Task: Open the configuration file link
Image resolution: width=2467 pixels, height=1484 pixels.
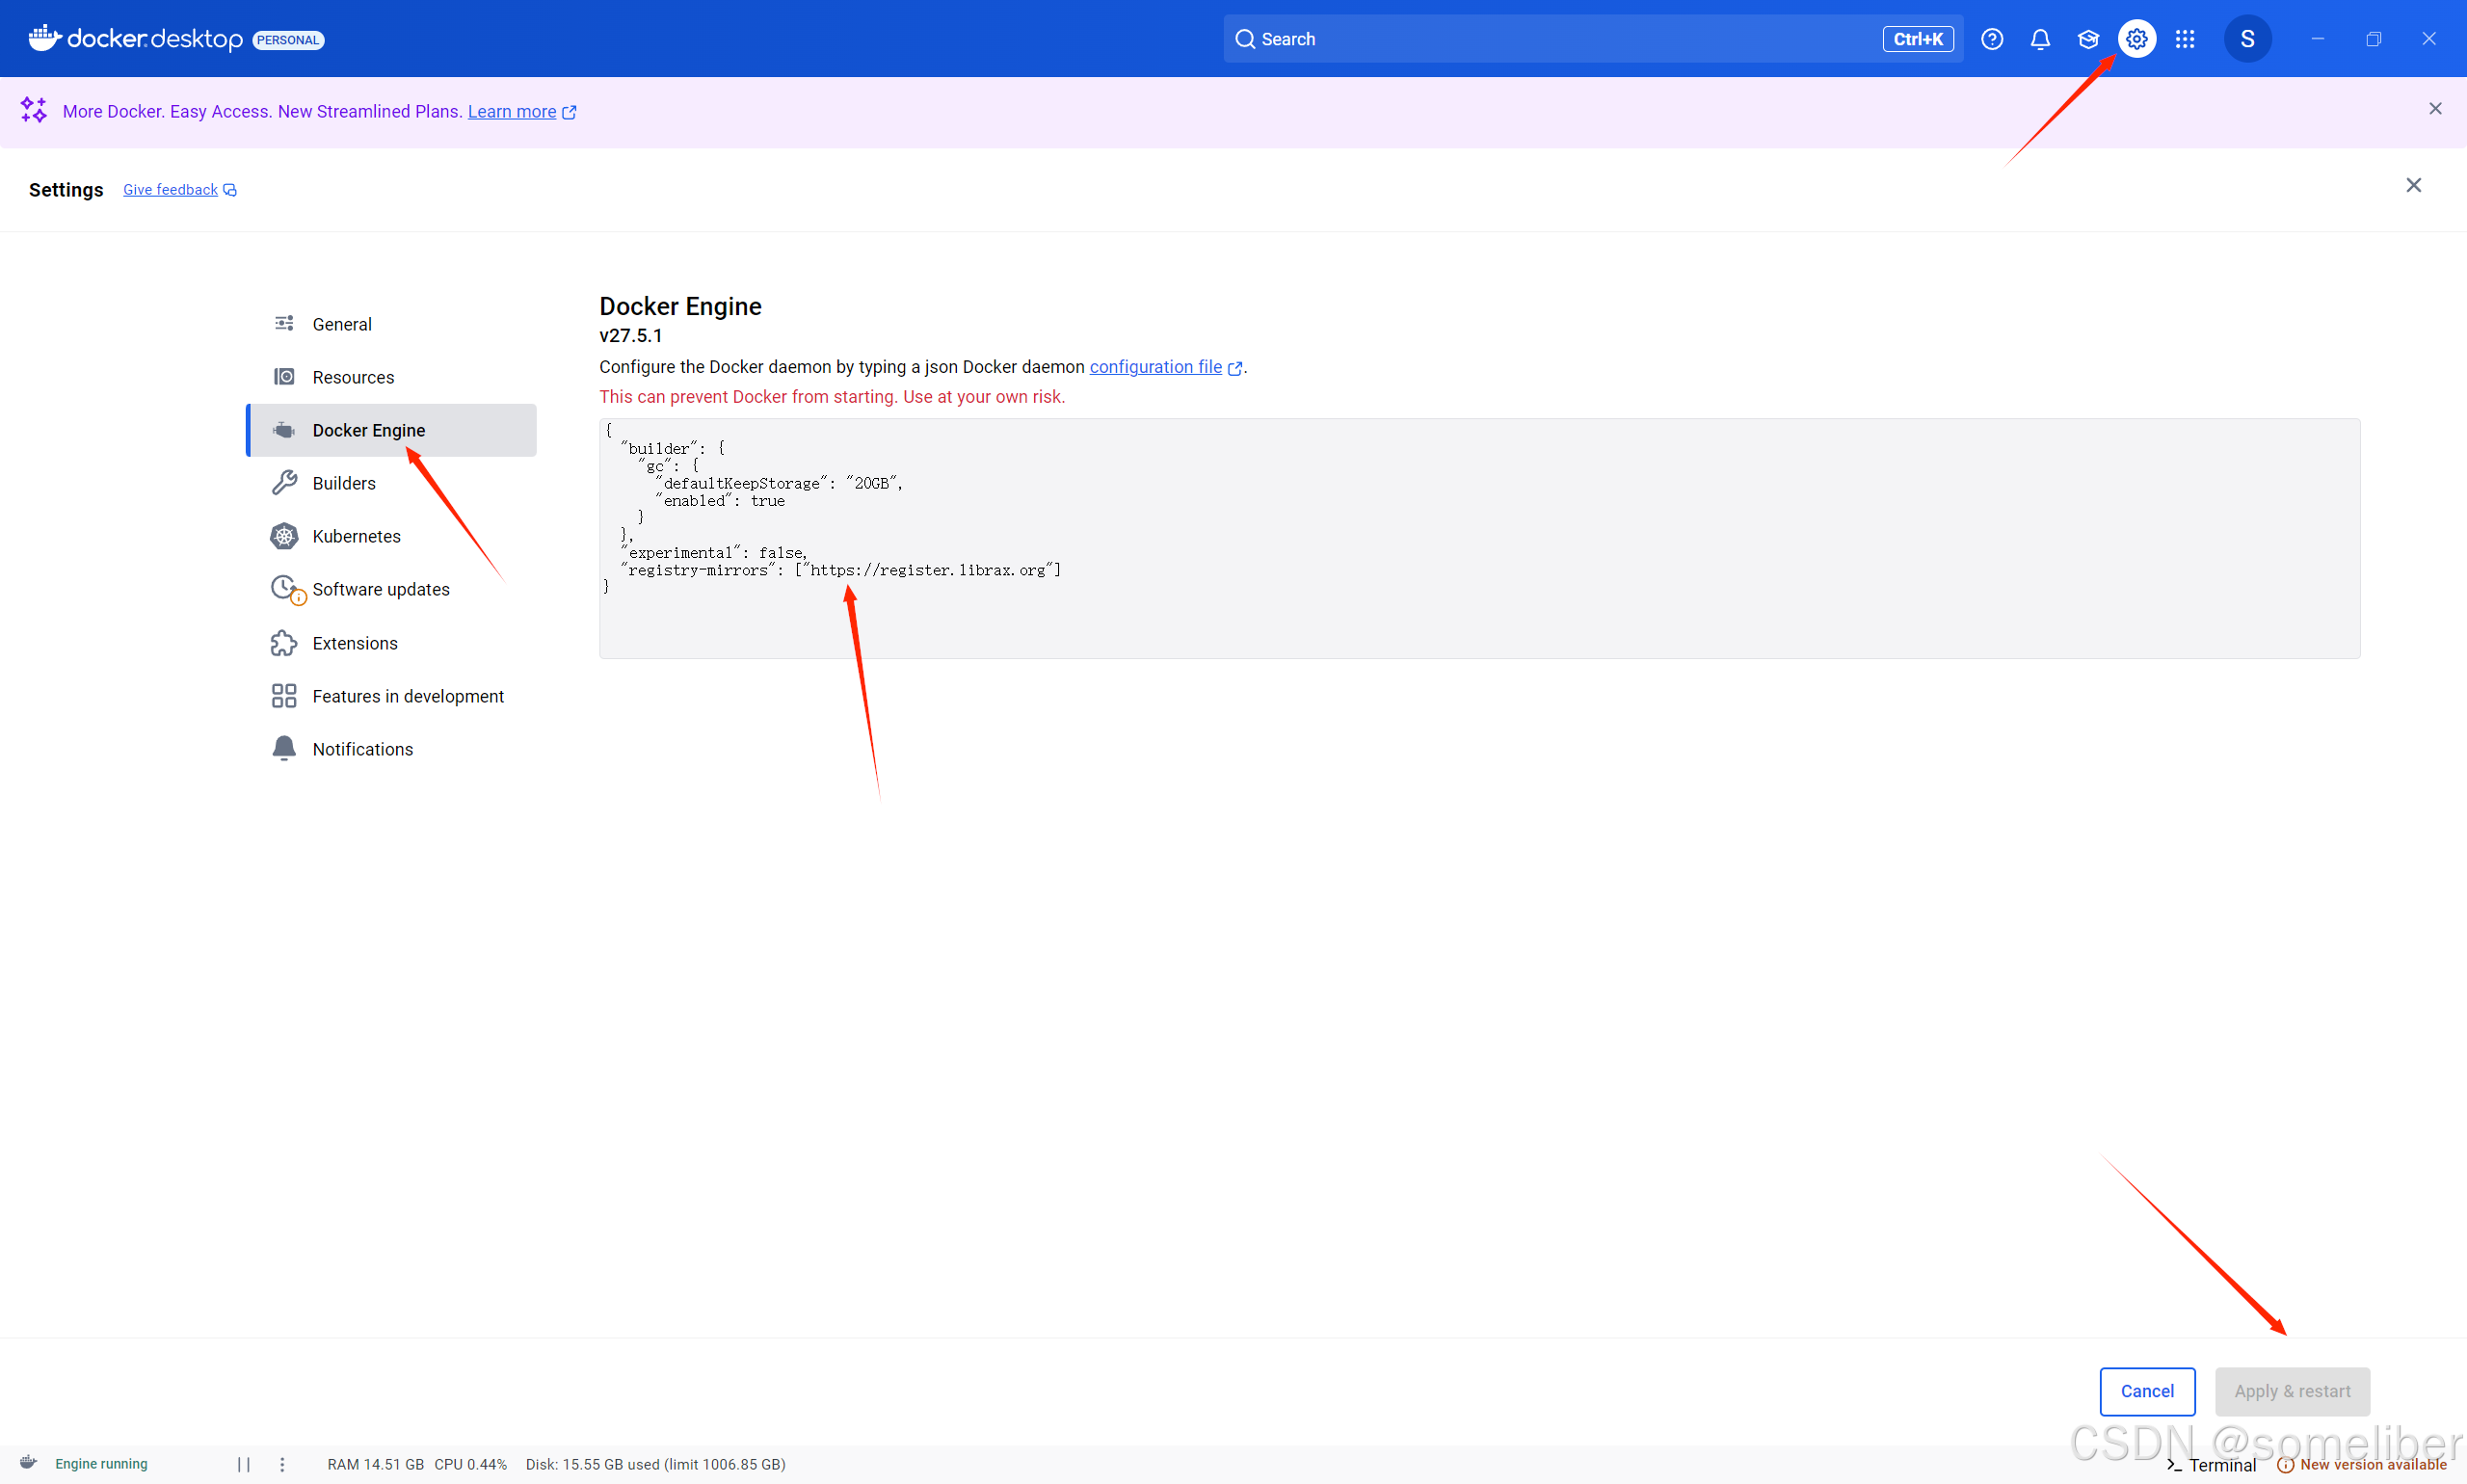Action: 1165,367
